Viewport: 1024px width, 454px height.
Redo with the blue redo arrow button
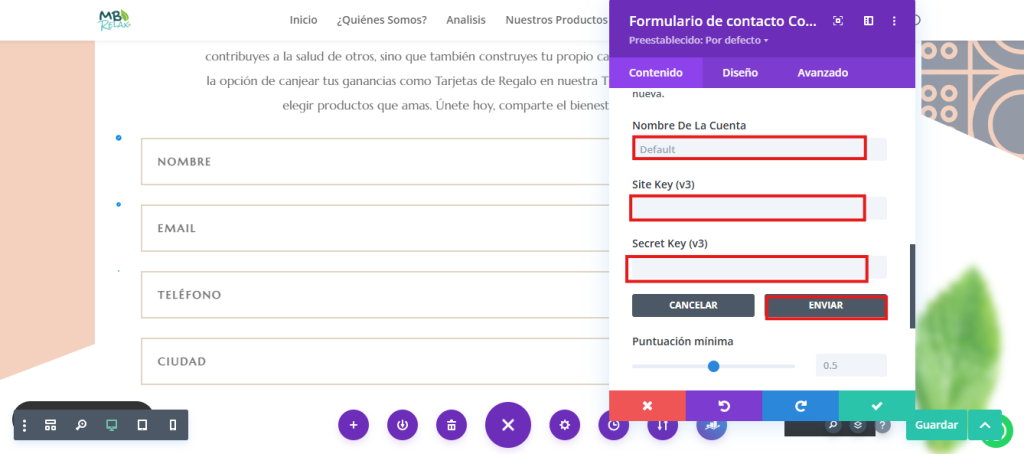800,406
